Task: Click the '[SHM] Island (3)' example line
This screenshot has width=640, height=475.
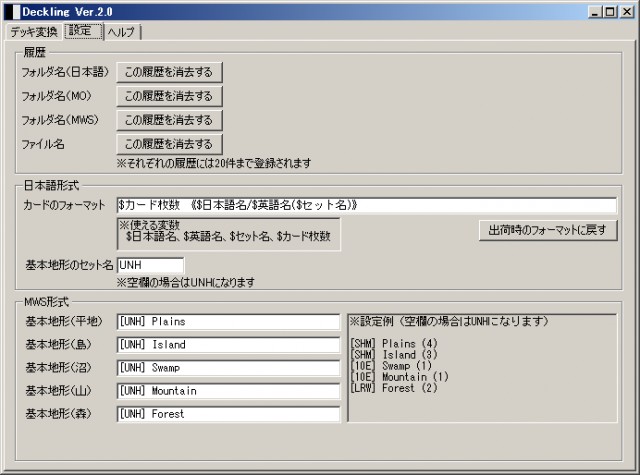Action: tap(394, 355)
